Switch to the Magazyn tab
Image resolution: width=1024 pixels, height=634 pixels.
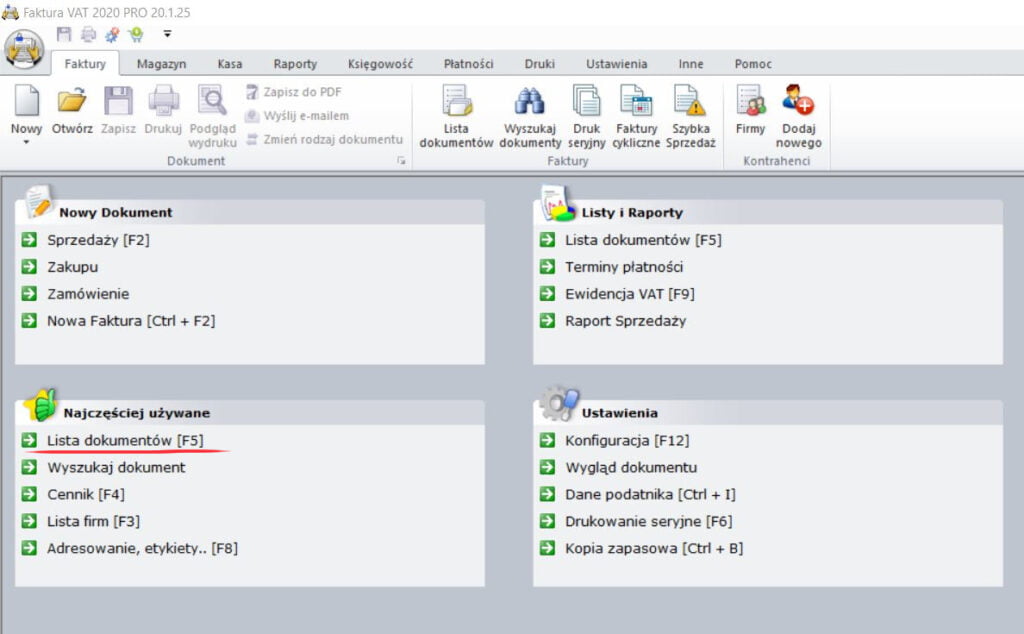tap(162, 63)
